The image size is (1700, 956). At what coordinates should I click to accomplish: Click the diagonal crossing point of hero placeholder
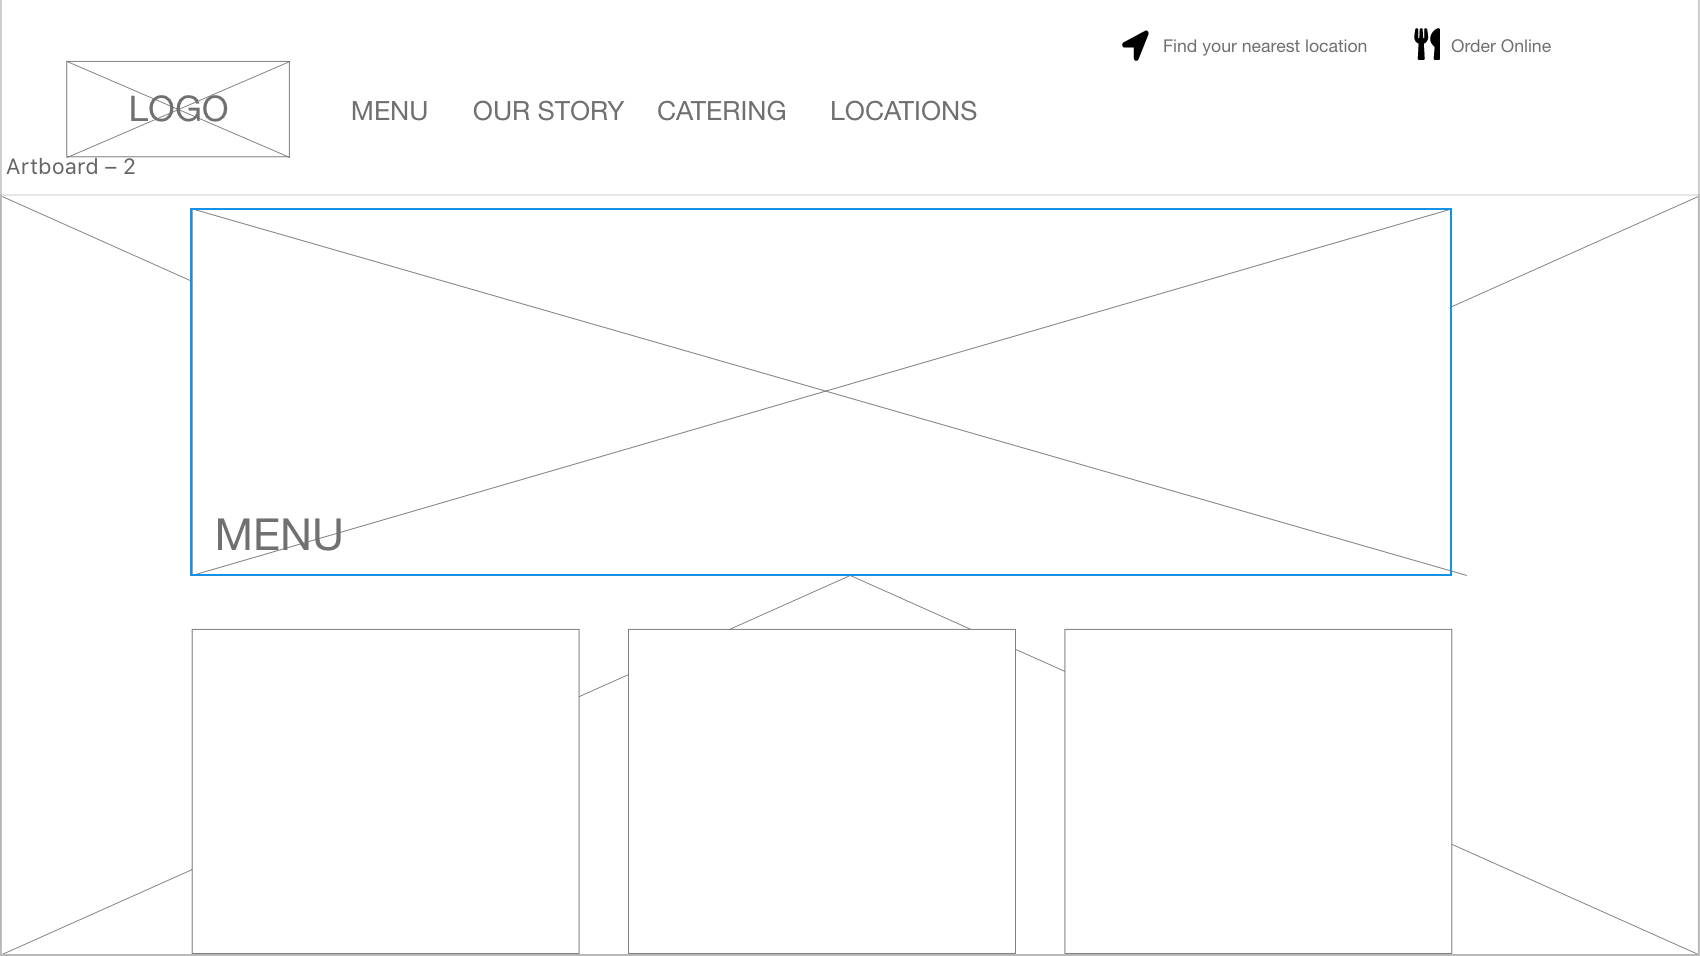pos(824,392)
